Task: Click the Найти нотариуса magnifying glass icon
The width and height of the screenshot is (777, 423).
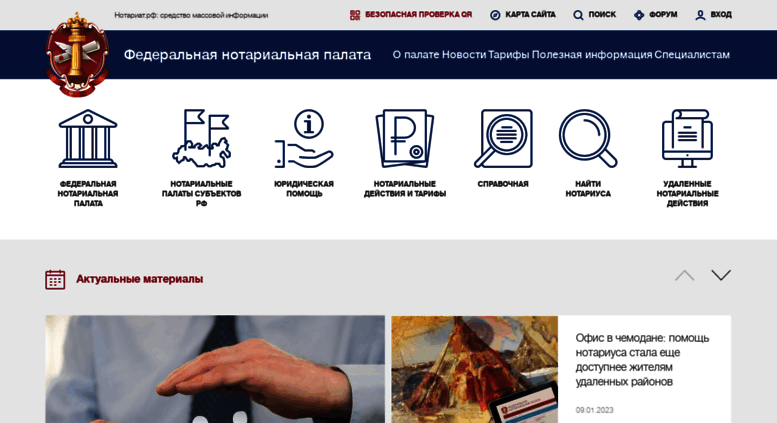Action: coord(588,139)
